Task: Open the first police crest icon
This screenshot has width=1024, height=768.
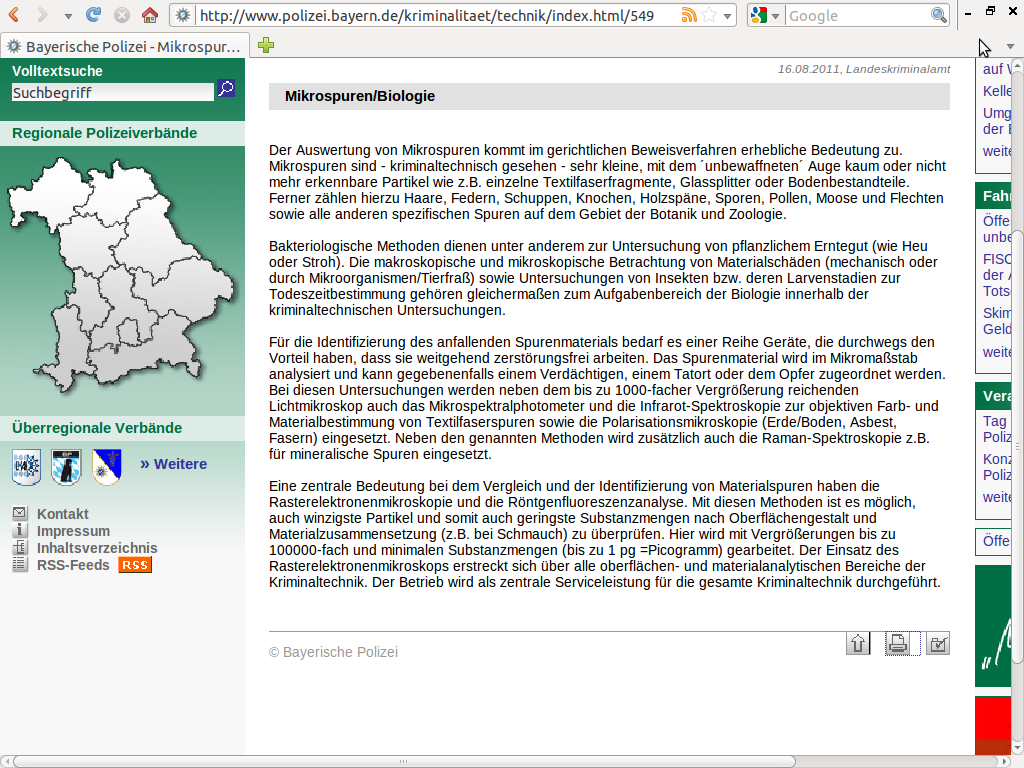Action: tap(26, 466)
